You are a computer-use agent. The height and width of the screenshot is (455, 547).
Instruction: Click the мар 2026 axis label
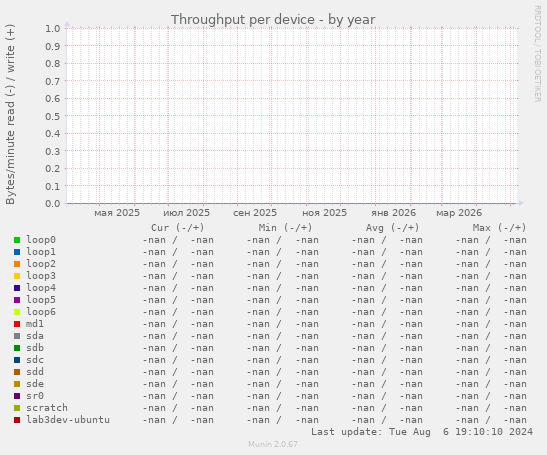[459, 213]
